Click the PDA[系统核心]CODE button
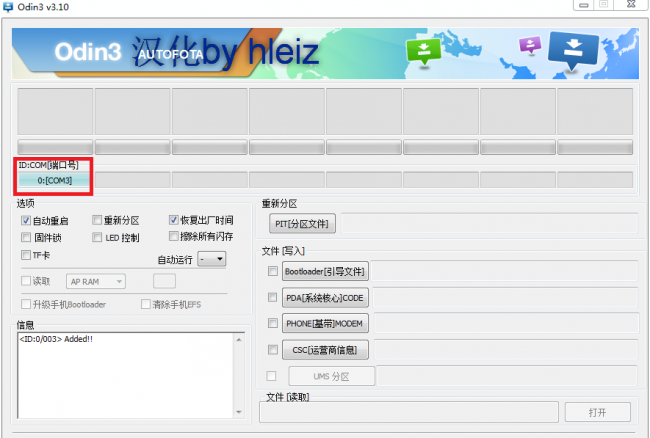This screenshot has height=438, width=650. (325, 298)
